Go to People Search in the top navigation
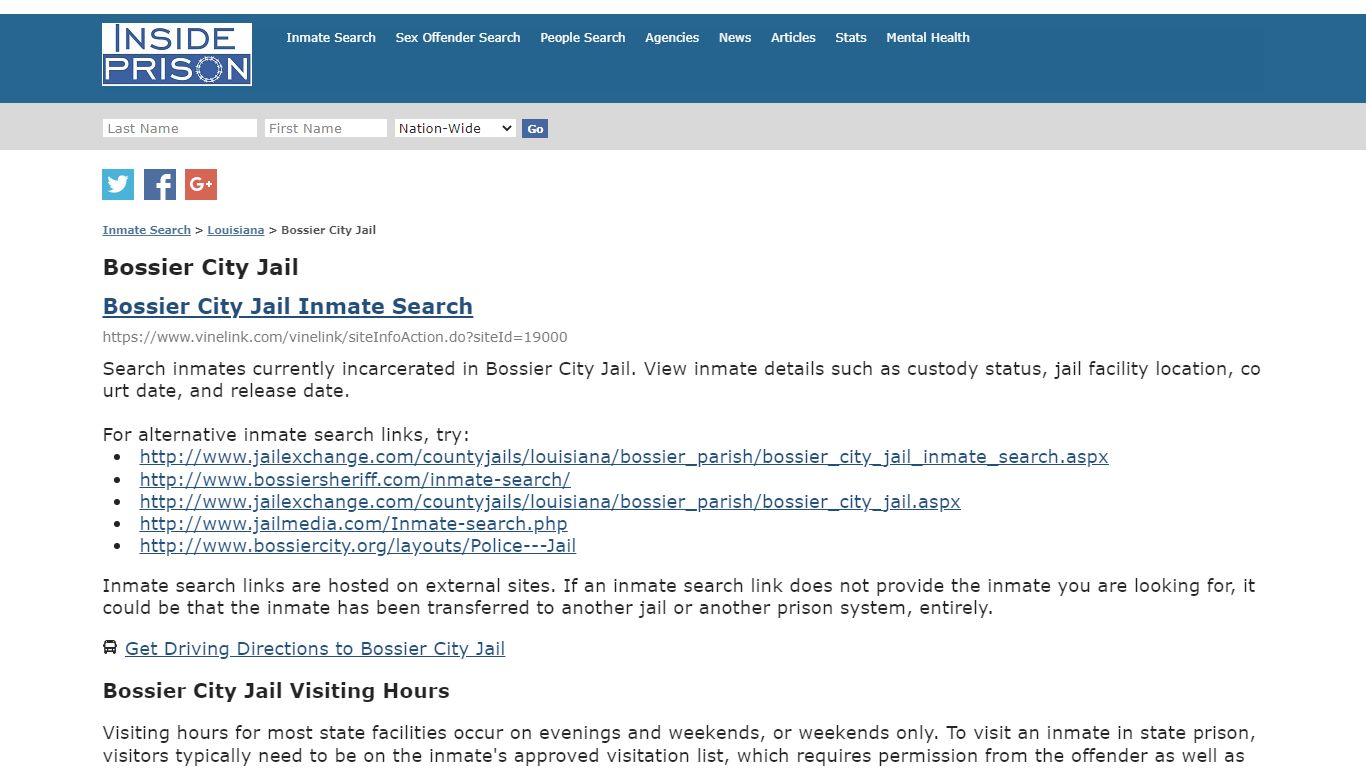 (x=583, y=37)
